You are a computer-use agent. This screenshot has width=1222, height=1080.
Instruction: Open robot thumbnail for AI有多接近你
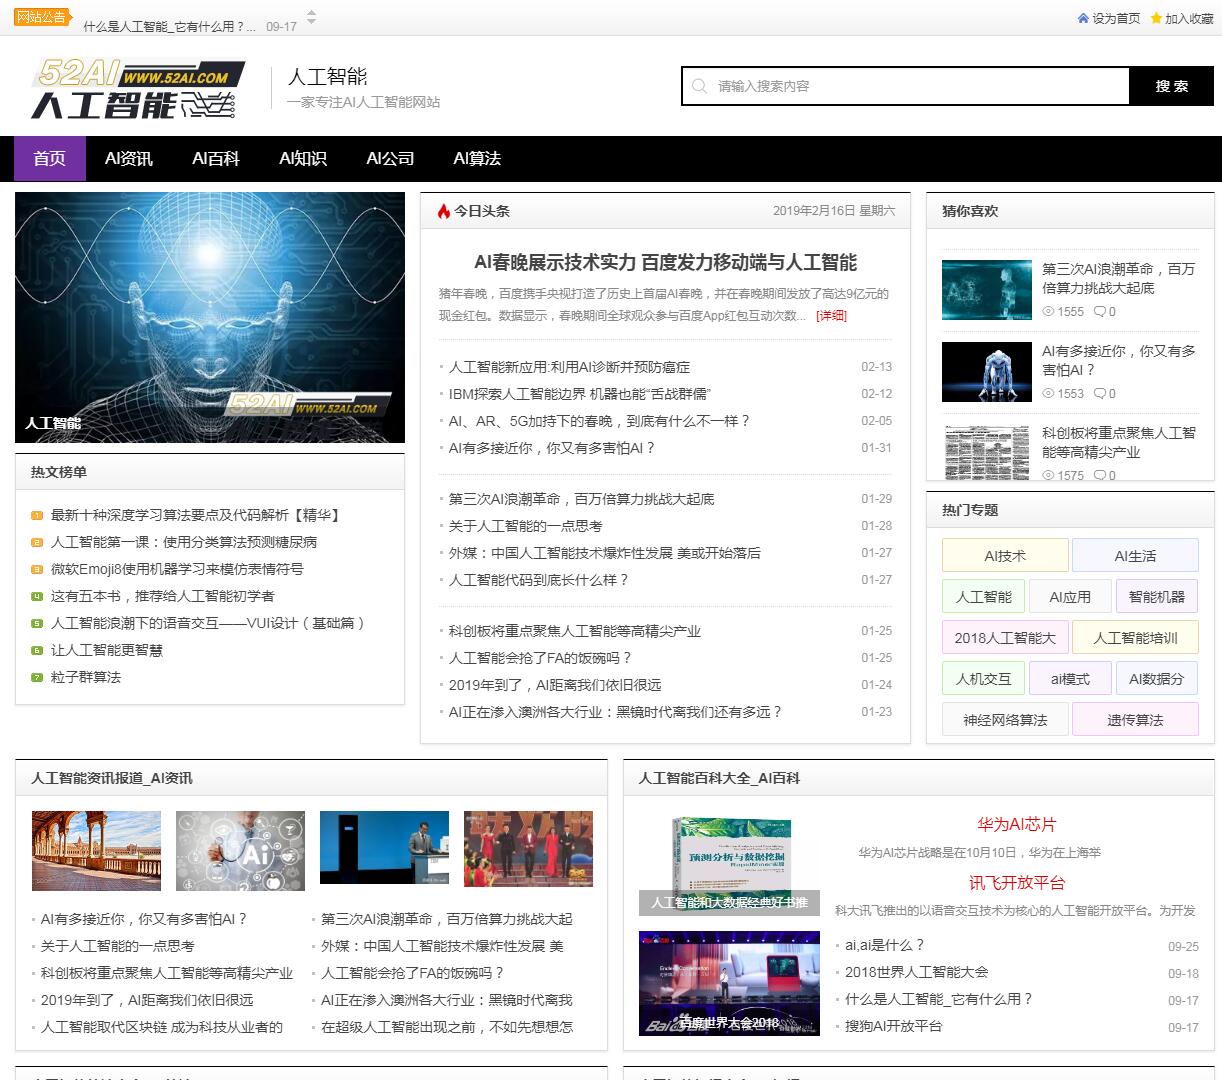[x=987, y=372]
